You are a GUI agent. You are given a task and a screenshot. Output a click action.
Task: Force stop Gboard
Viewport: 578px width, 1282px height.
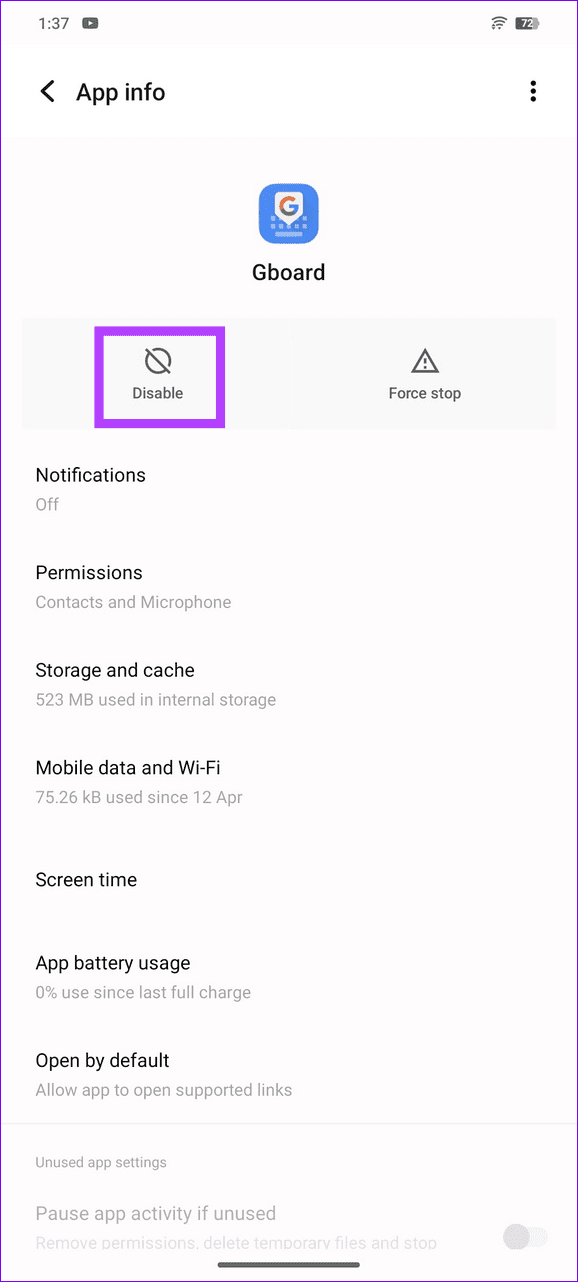point(424,376)
